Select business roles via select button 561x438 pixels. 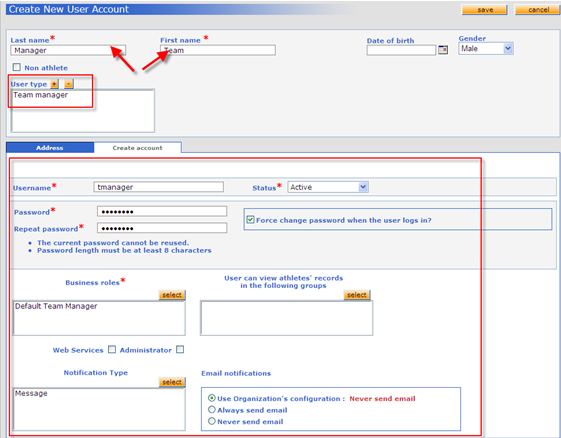point(172,295)
